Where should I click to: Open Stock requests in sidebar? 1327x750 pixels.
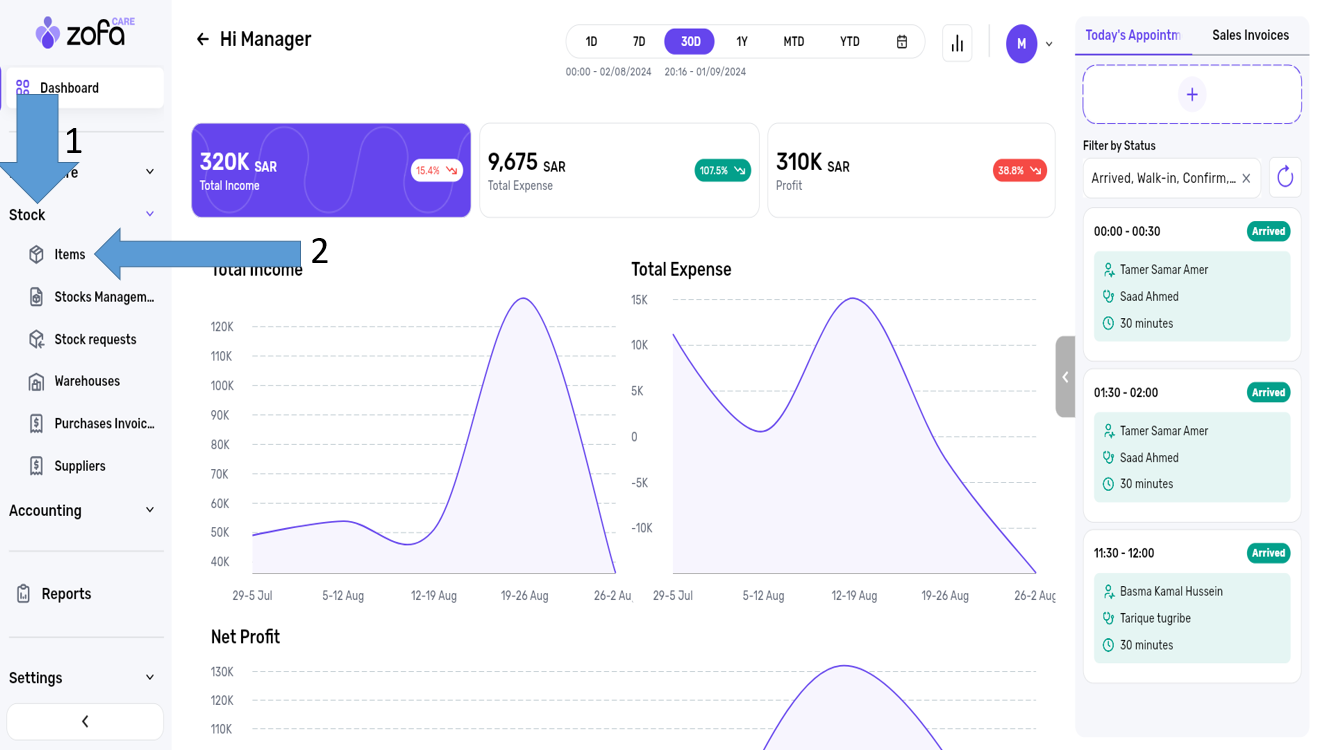tap(94, 340)
